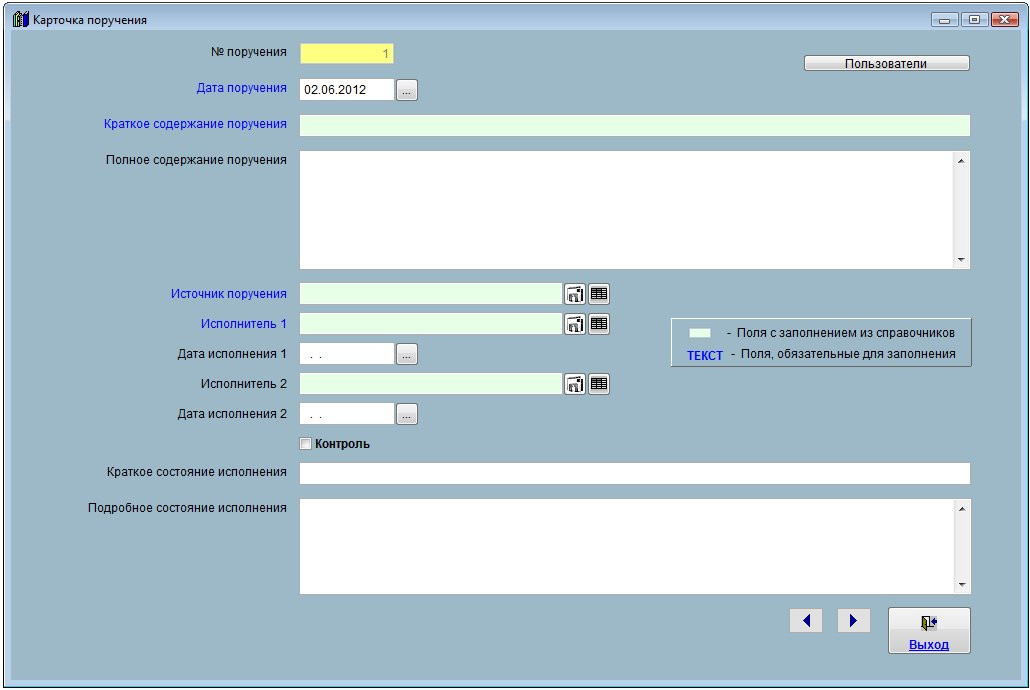
Task: Click the Выход exit button
Action: point(929,630)
